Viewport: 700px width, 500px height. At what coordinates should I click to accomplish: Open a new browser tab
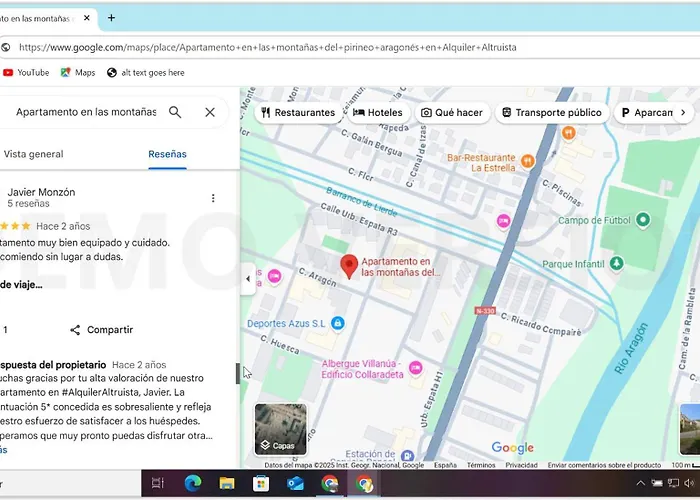point(111,18)
